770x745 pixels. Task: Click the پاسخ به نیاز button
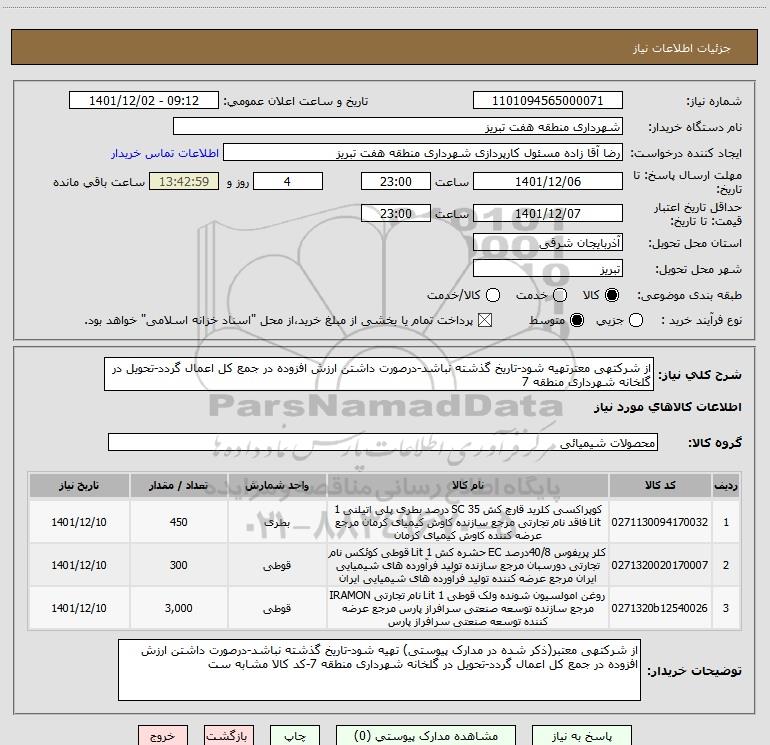pyautogui.click(x=582, y=736)
